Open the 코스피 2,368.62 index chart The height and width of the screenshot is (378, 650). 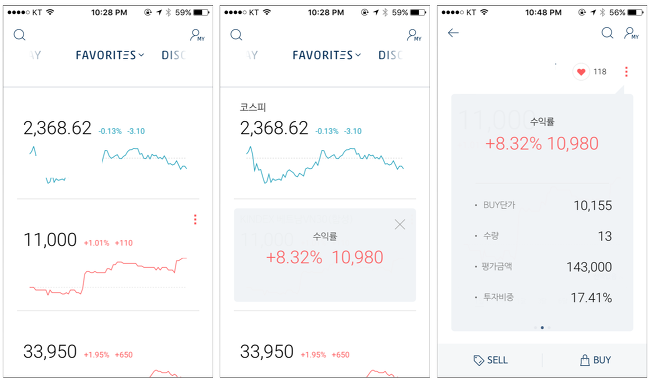[x=325, y=143]
